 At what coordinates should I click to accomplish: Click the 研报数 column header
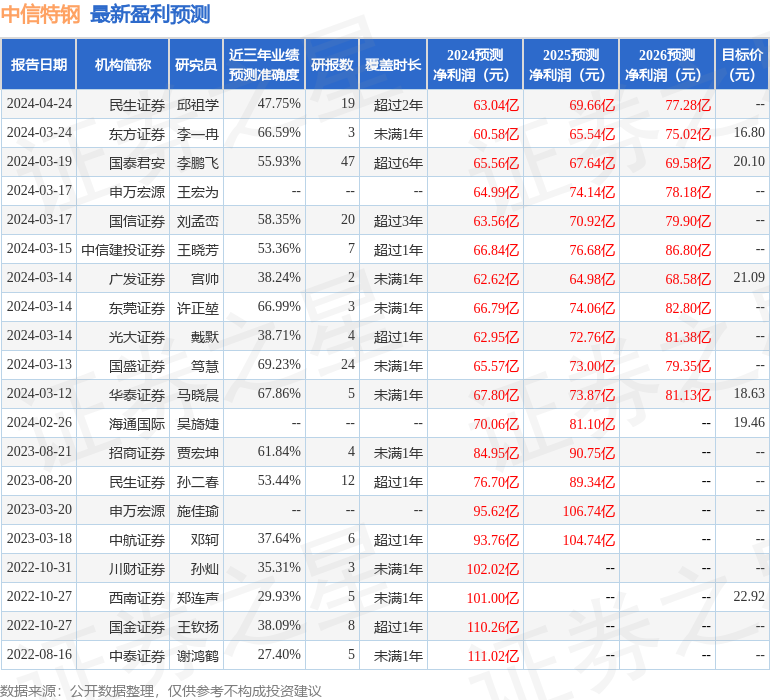click(x=332, y=64)
